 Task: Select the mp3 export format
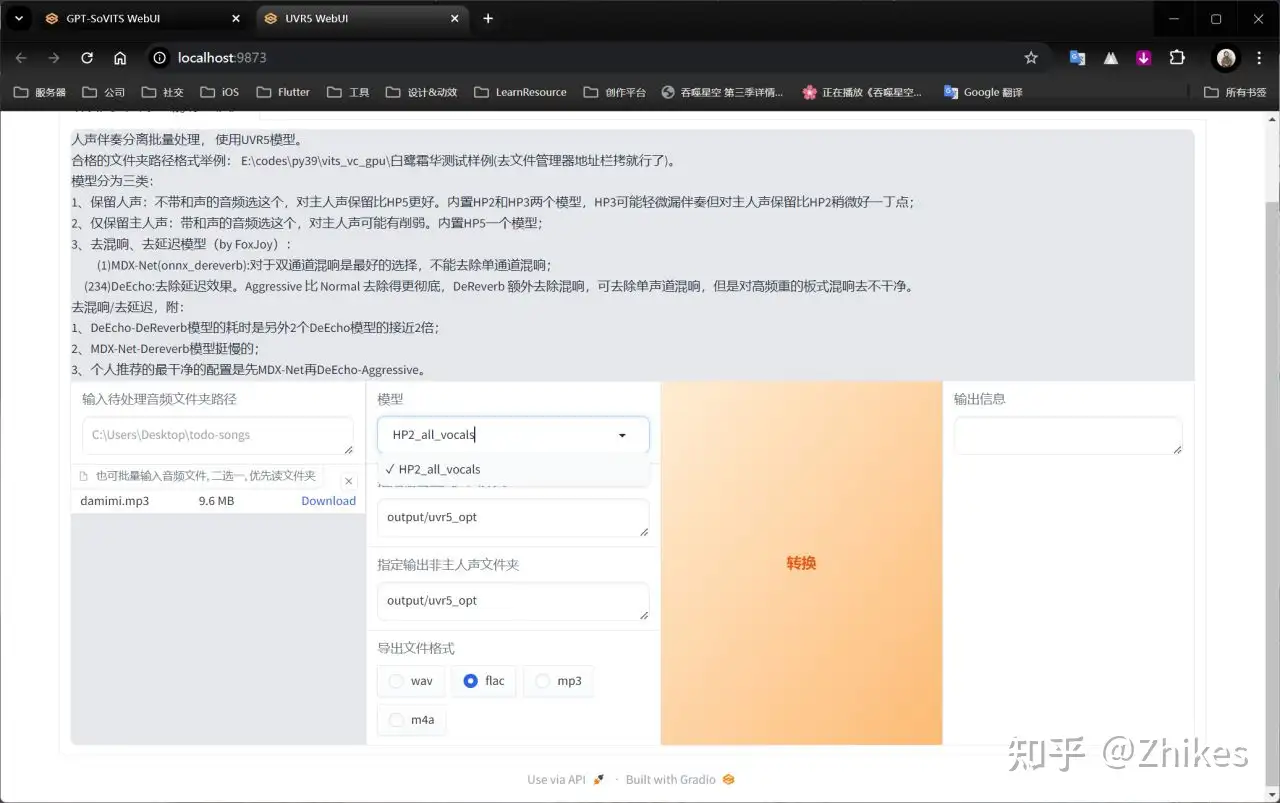pyautogui.click(x=558, y=681)
